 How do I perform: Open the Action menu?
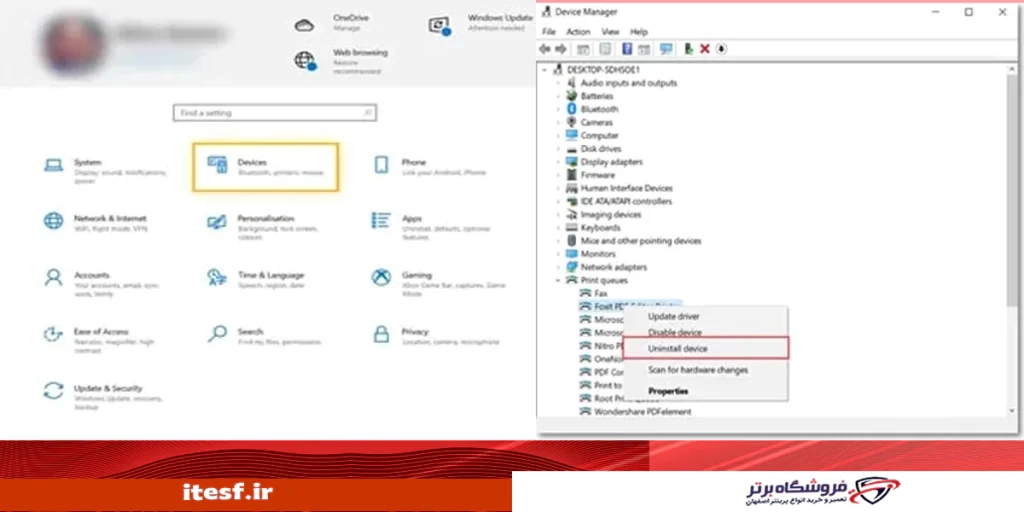578,32
